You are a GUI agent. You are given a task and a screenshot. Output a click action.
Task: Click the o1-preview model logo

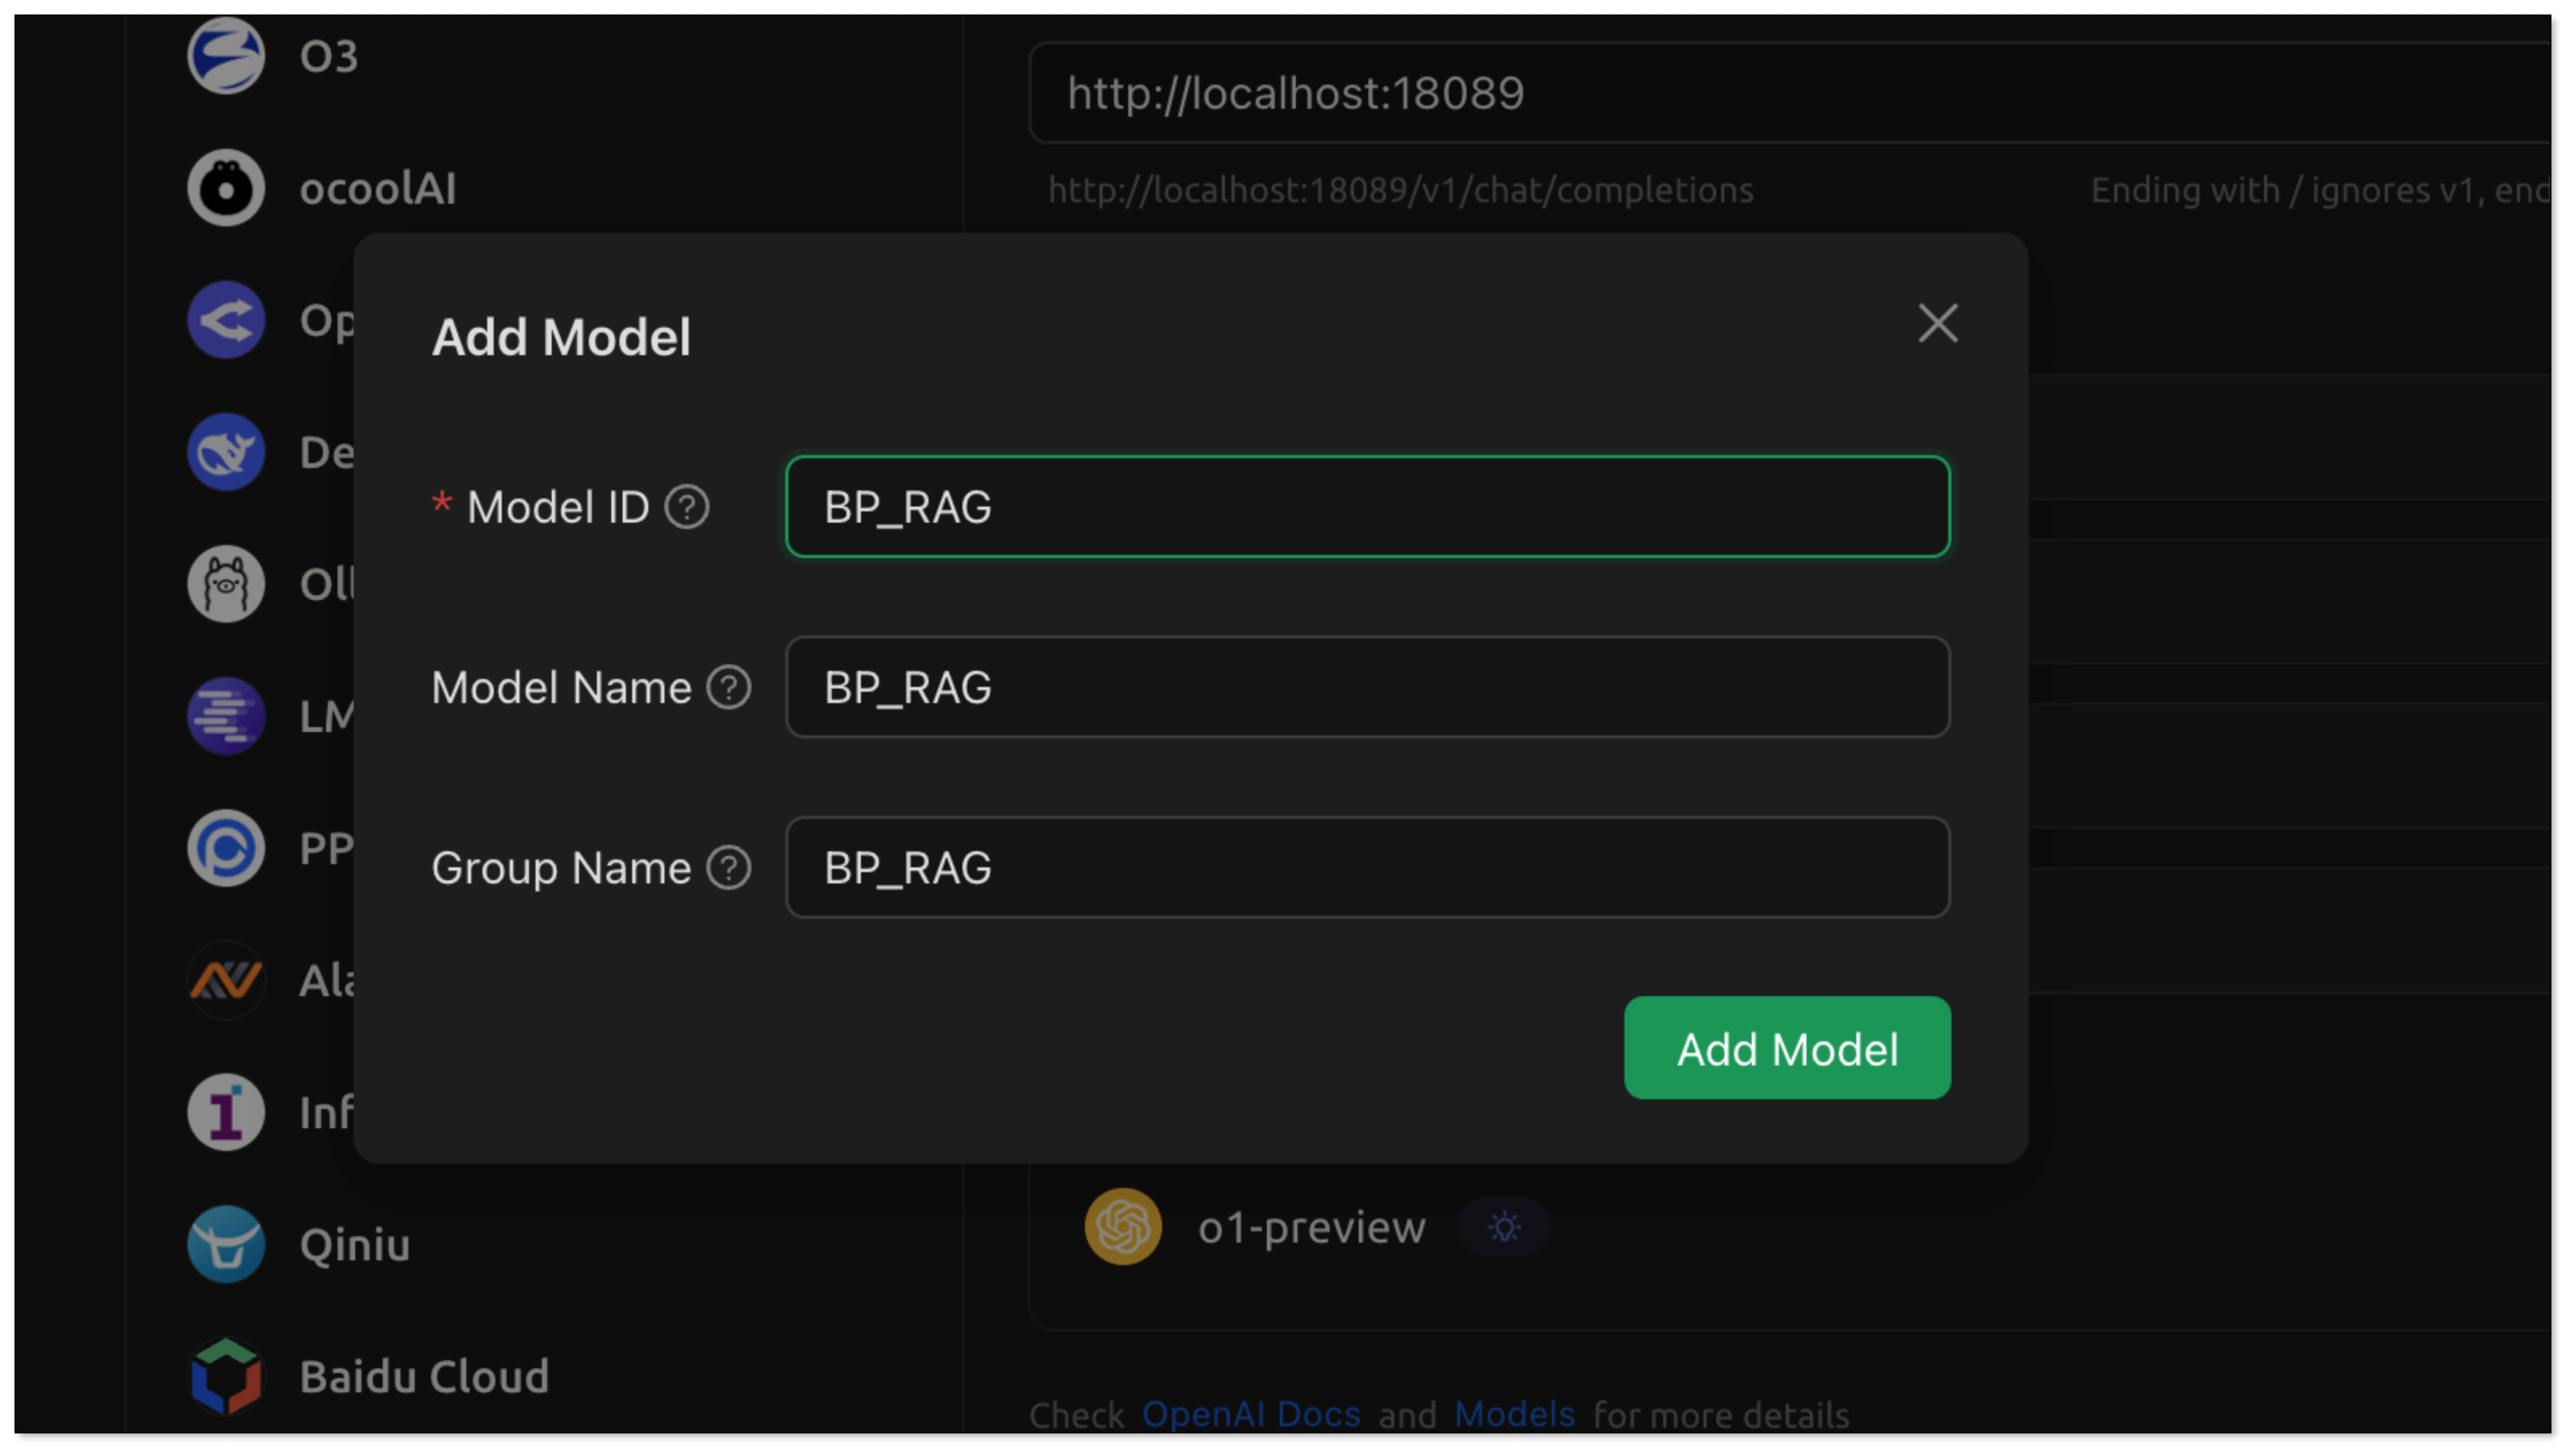(x=1123, y=1227)
